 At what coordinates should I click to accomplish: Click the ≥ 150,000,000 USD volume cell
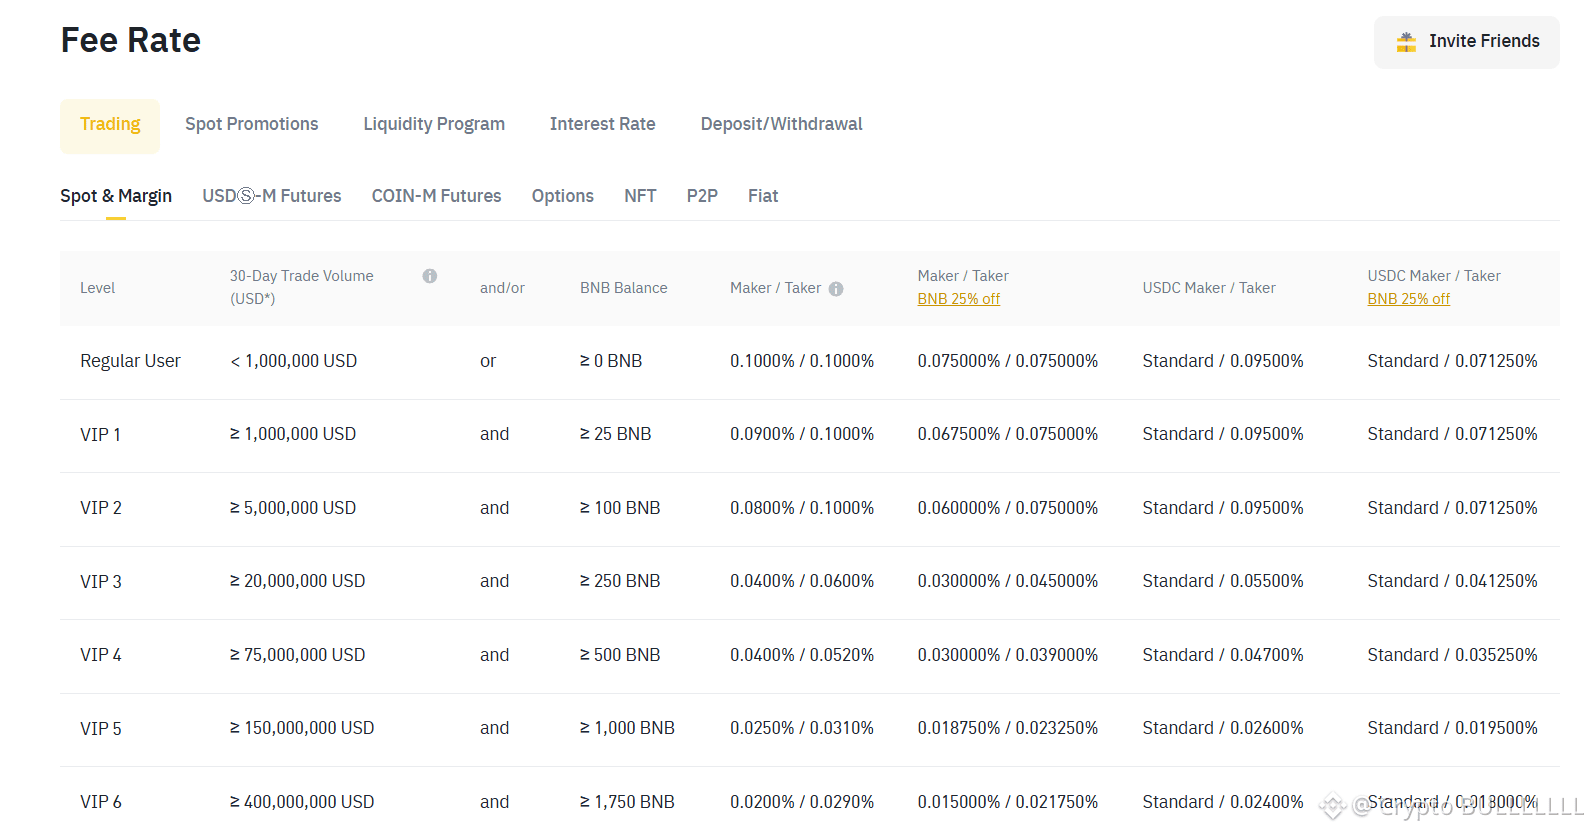tap(302, 728)
